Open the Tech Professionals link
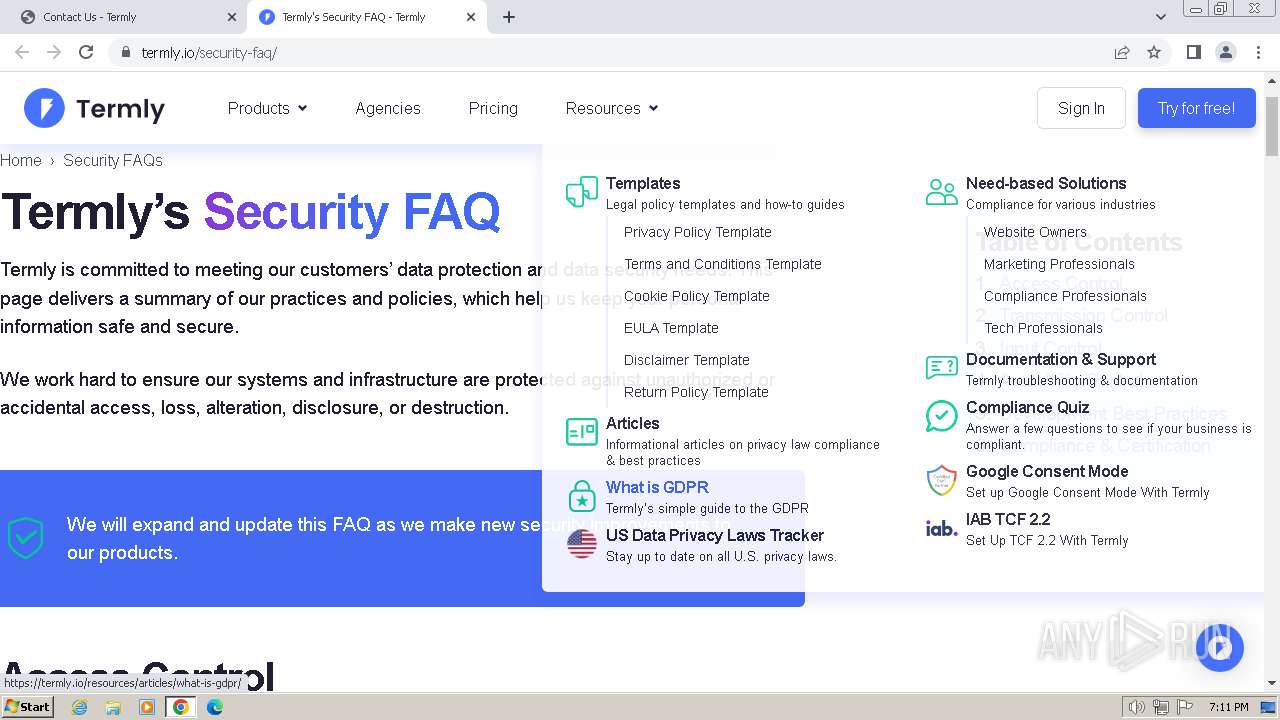Image resolution: width=1280 pixels, height=720 pixels. (1043, 328)
